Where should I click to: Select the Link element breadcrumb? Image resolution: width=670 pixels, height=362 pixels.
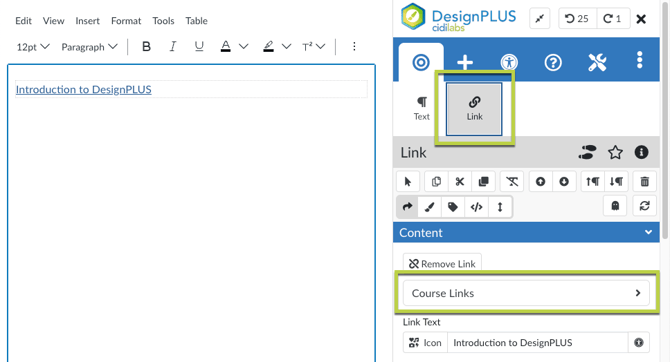pos(474,109)
